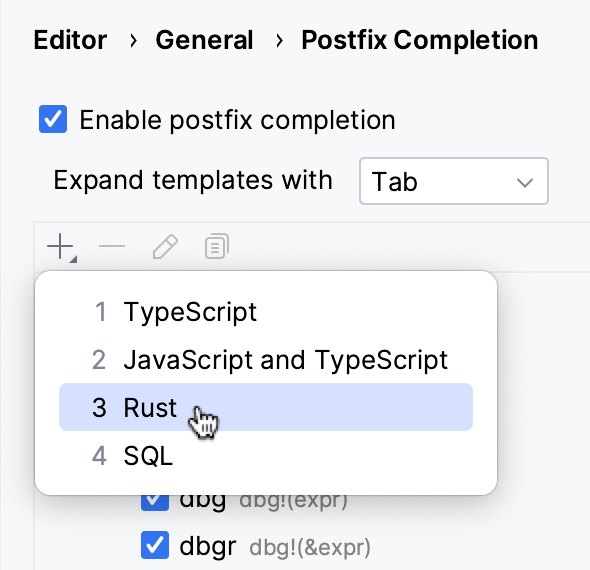
Task: Click the Remove template minus icon
Action: point(112,246)
